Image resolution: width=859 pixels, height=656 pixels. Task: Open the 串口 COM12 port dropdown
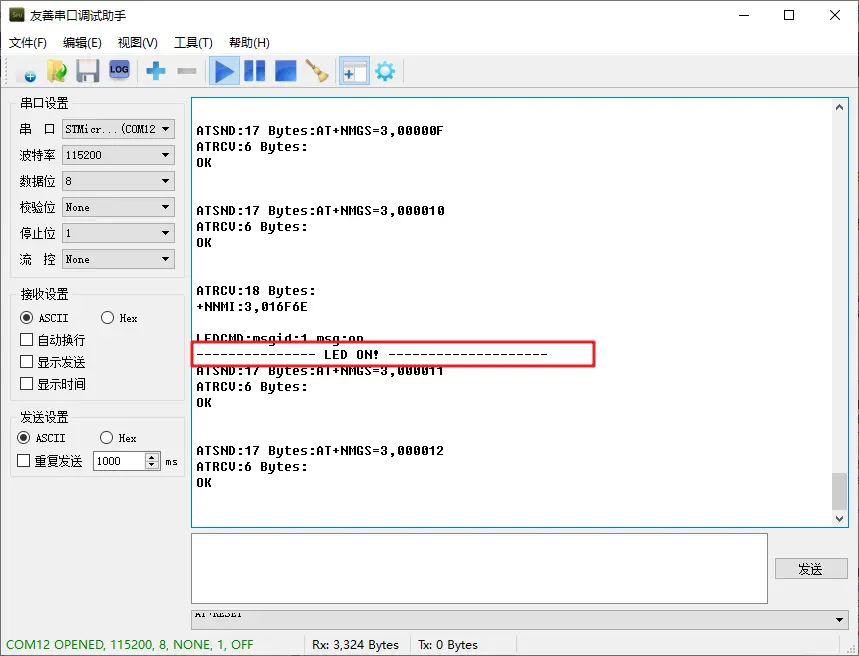click(118, 129)
